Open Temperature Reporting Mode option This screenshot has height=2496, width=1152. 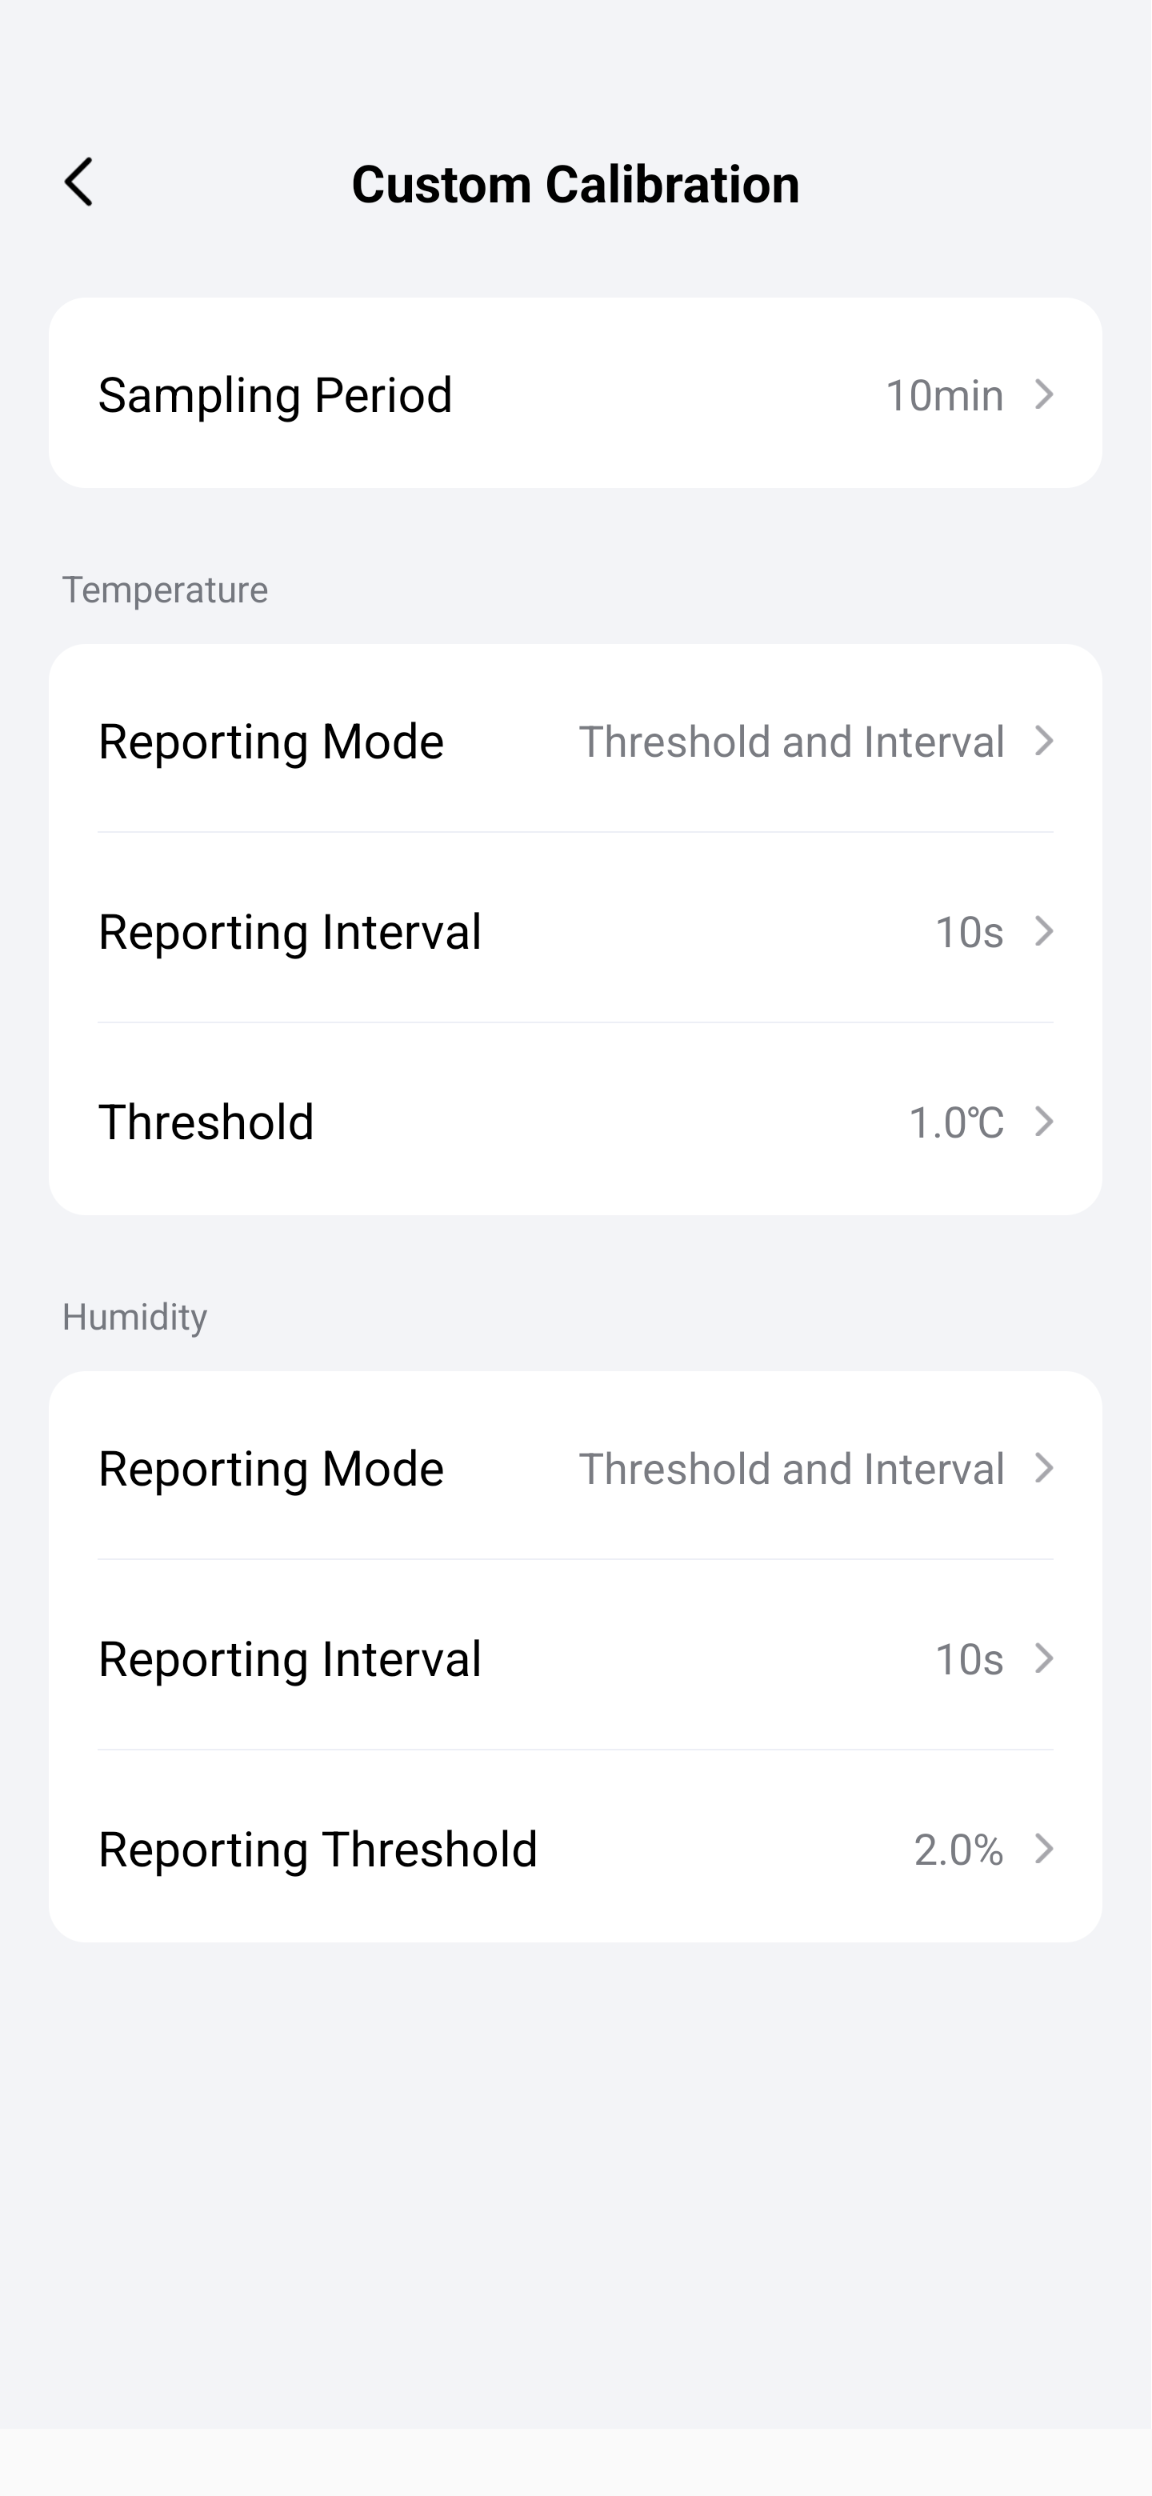(271, 742)
